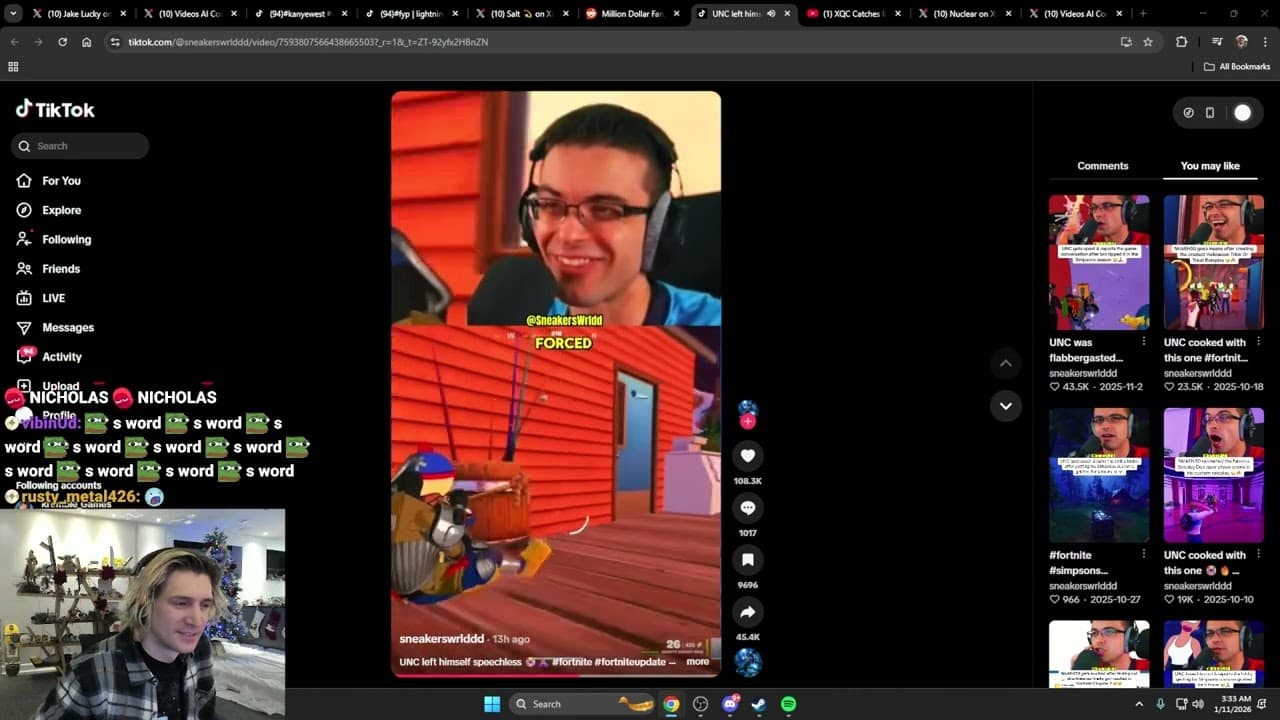The height and width of the screenshot is (720, 1280).
Task: Click the TikTok URL address bar
Action: 620,42
